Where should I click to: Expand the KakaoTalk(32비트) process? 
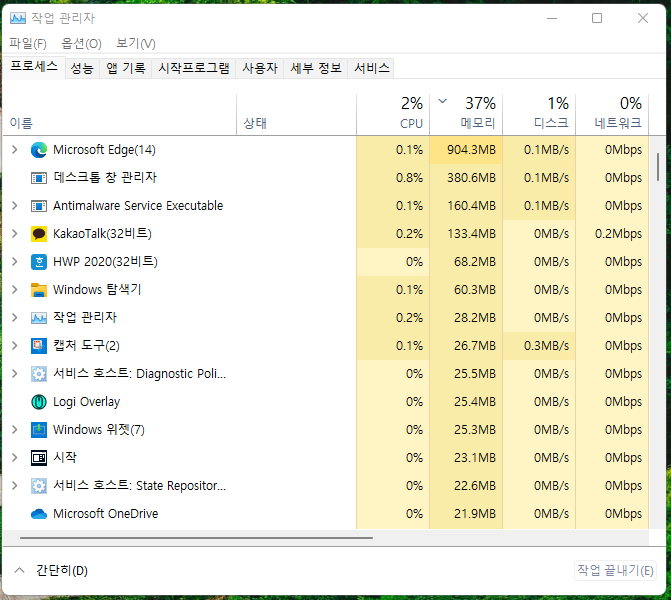pyautogui.click(x=15, y=234)
